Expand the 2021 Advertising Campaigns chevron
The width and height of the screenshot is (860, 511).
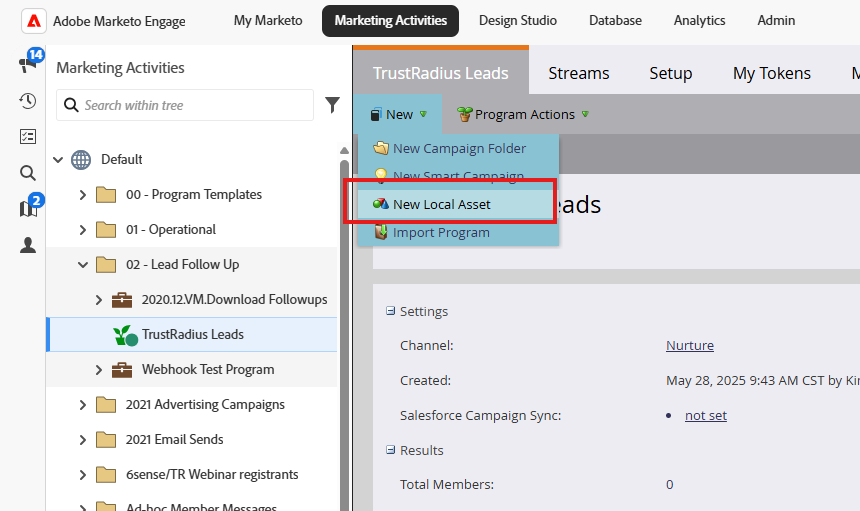83,405
